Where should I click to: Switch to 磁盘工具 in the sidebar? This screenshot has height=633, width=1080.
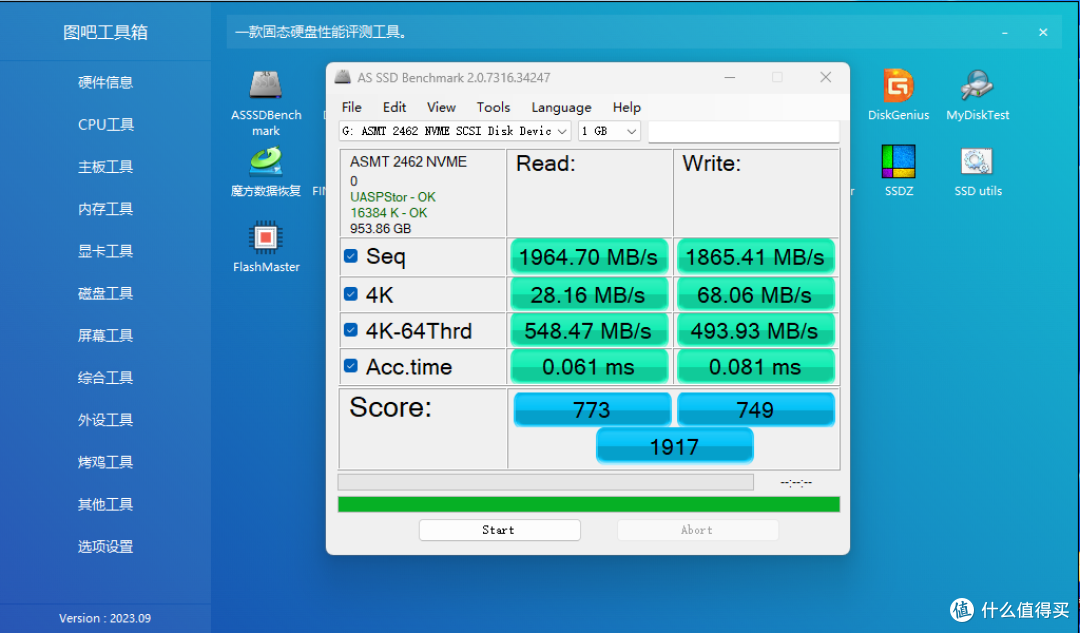tap(105, 293)
